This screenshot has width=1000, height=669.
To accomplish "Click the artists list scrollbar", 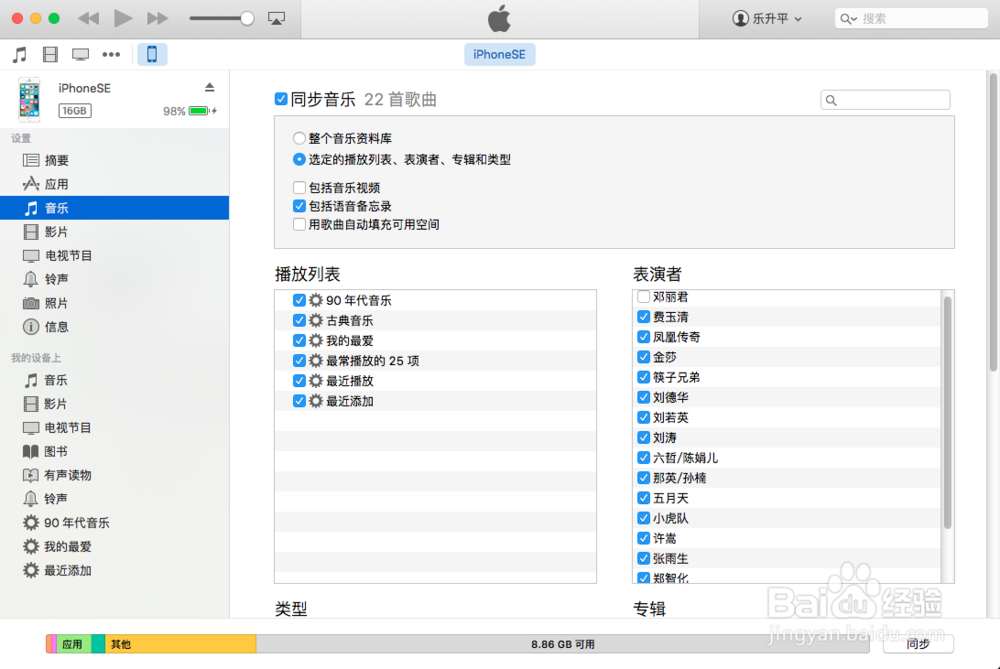I will 947,412.
